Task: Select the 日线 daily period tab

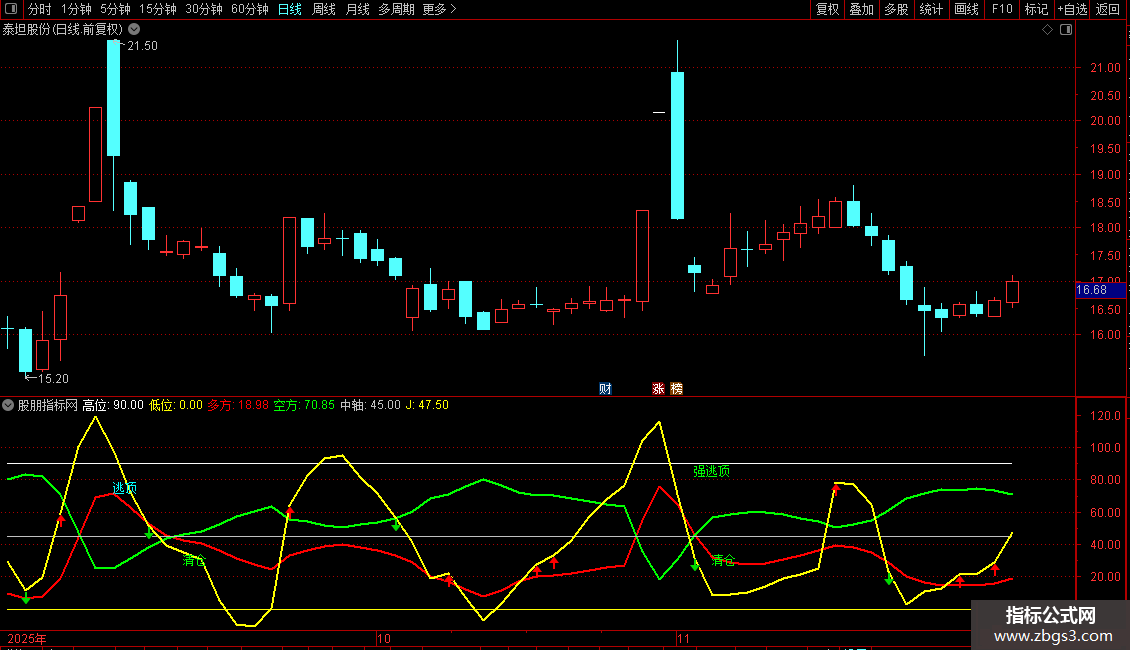Action: [x=290, y=9]
